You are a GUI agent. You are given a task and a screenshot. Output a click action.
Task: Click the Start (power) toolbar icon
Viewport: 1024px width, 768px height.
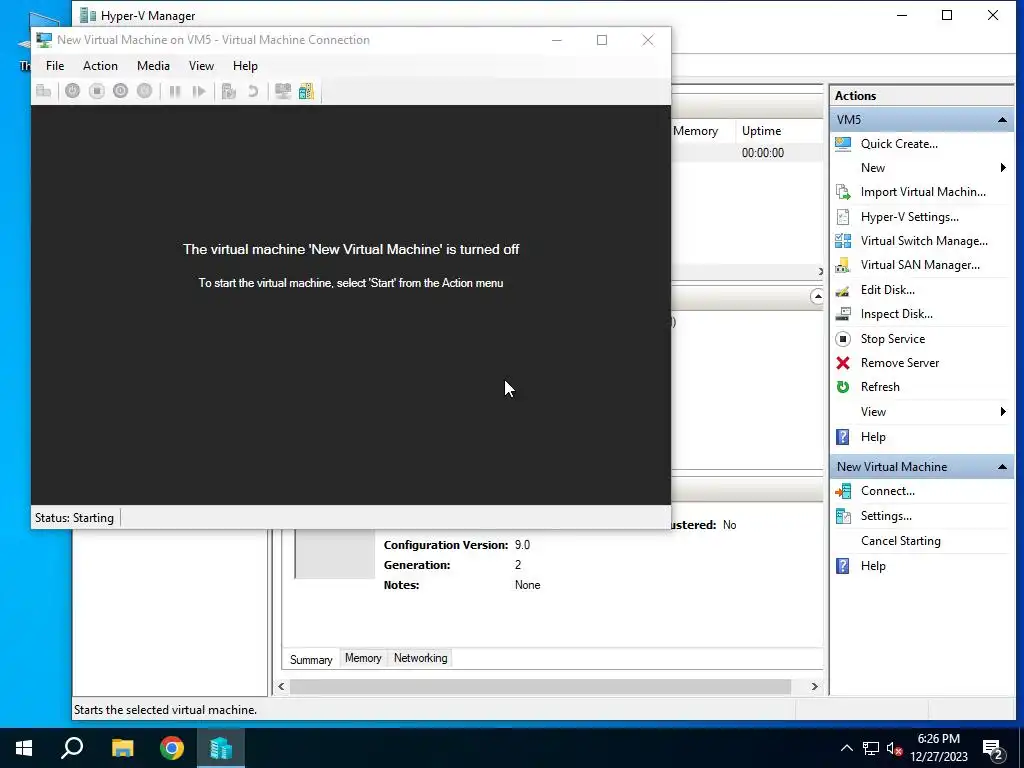pos(72,91)
